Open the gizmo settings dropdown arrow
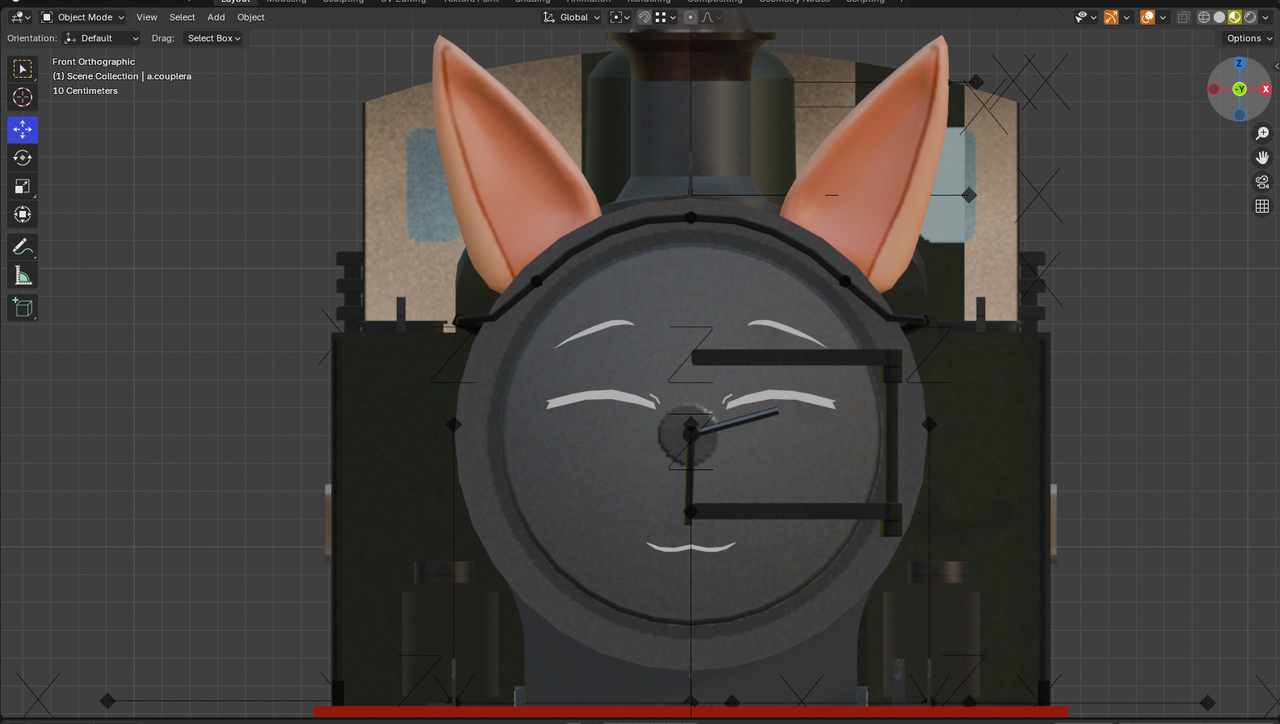 point(1126,17)
